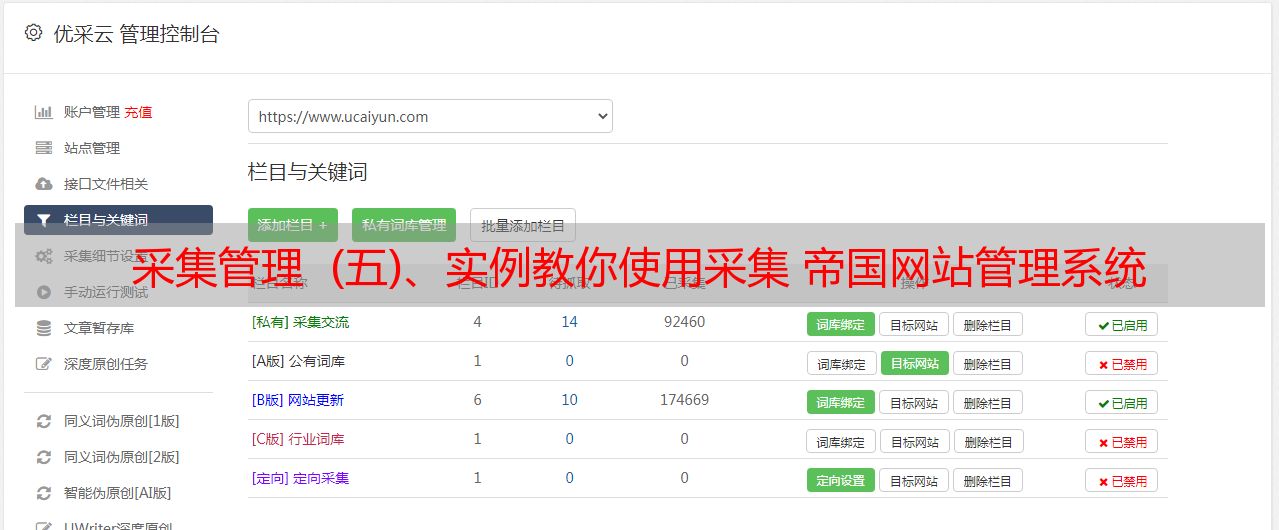Click the database icon next to 文章暂存库
This screenshot has width=1279, height=530.
pyautogui.click(x=44, y=328)
